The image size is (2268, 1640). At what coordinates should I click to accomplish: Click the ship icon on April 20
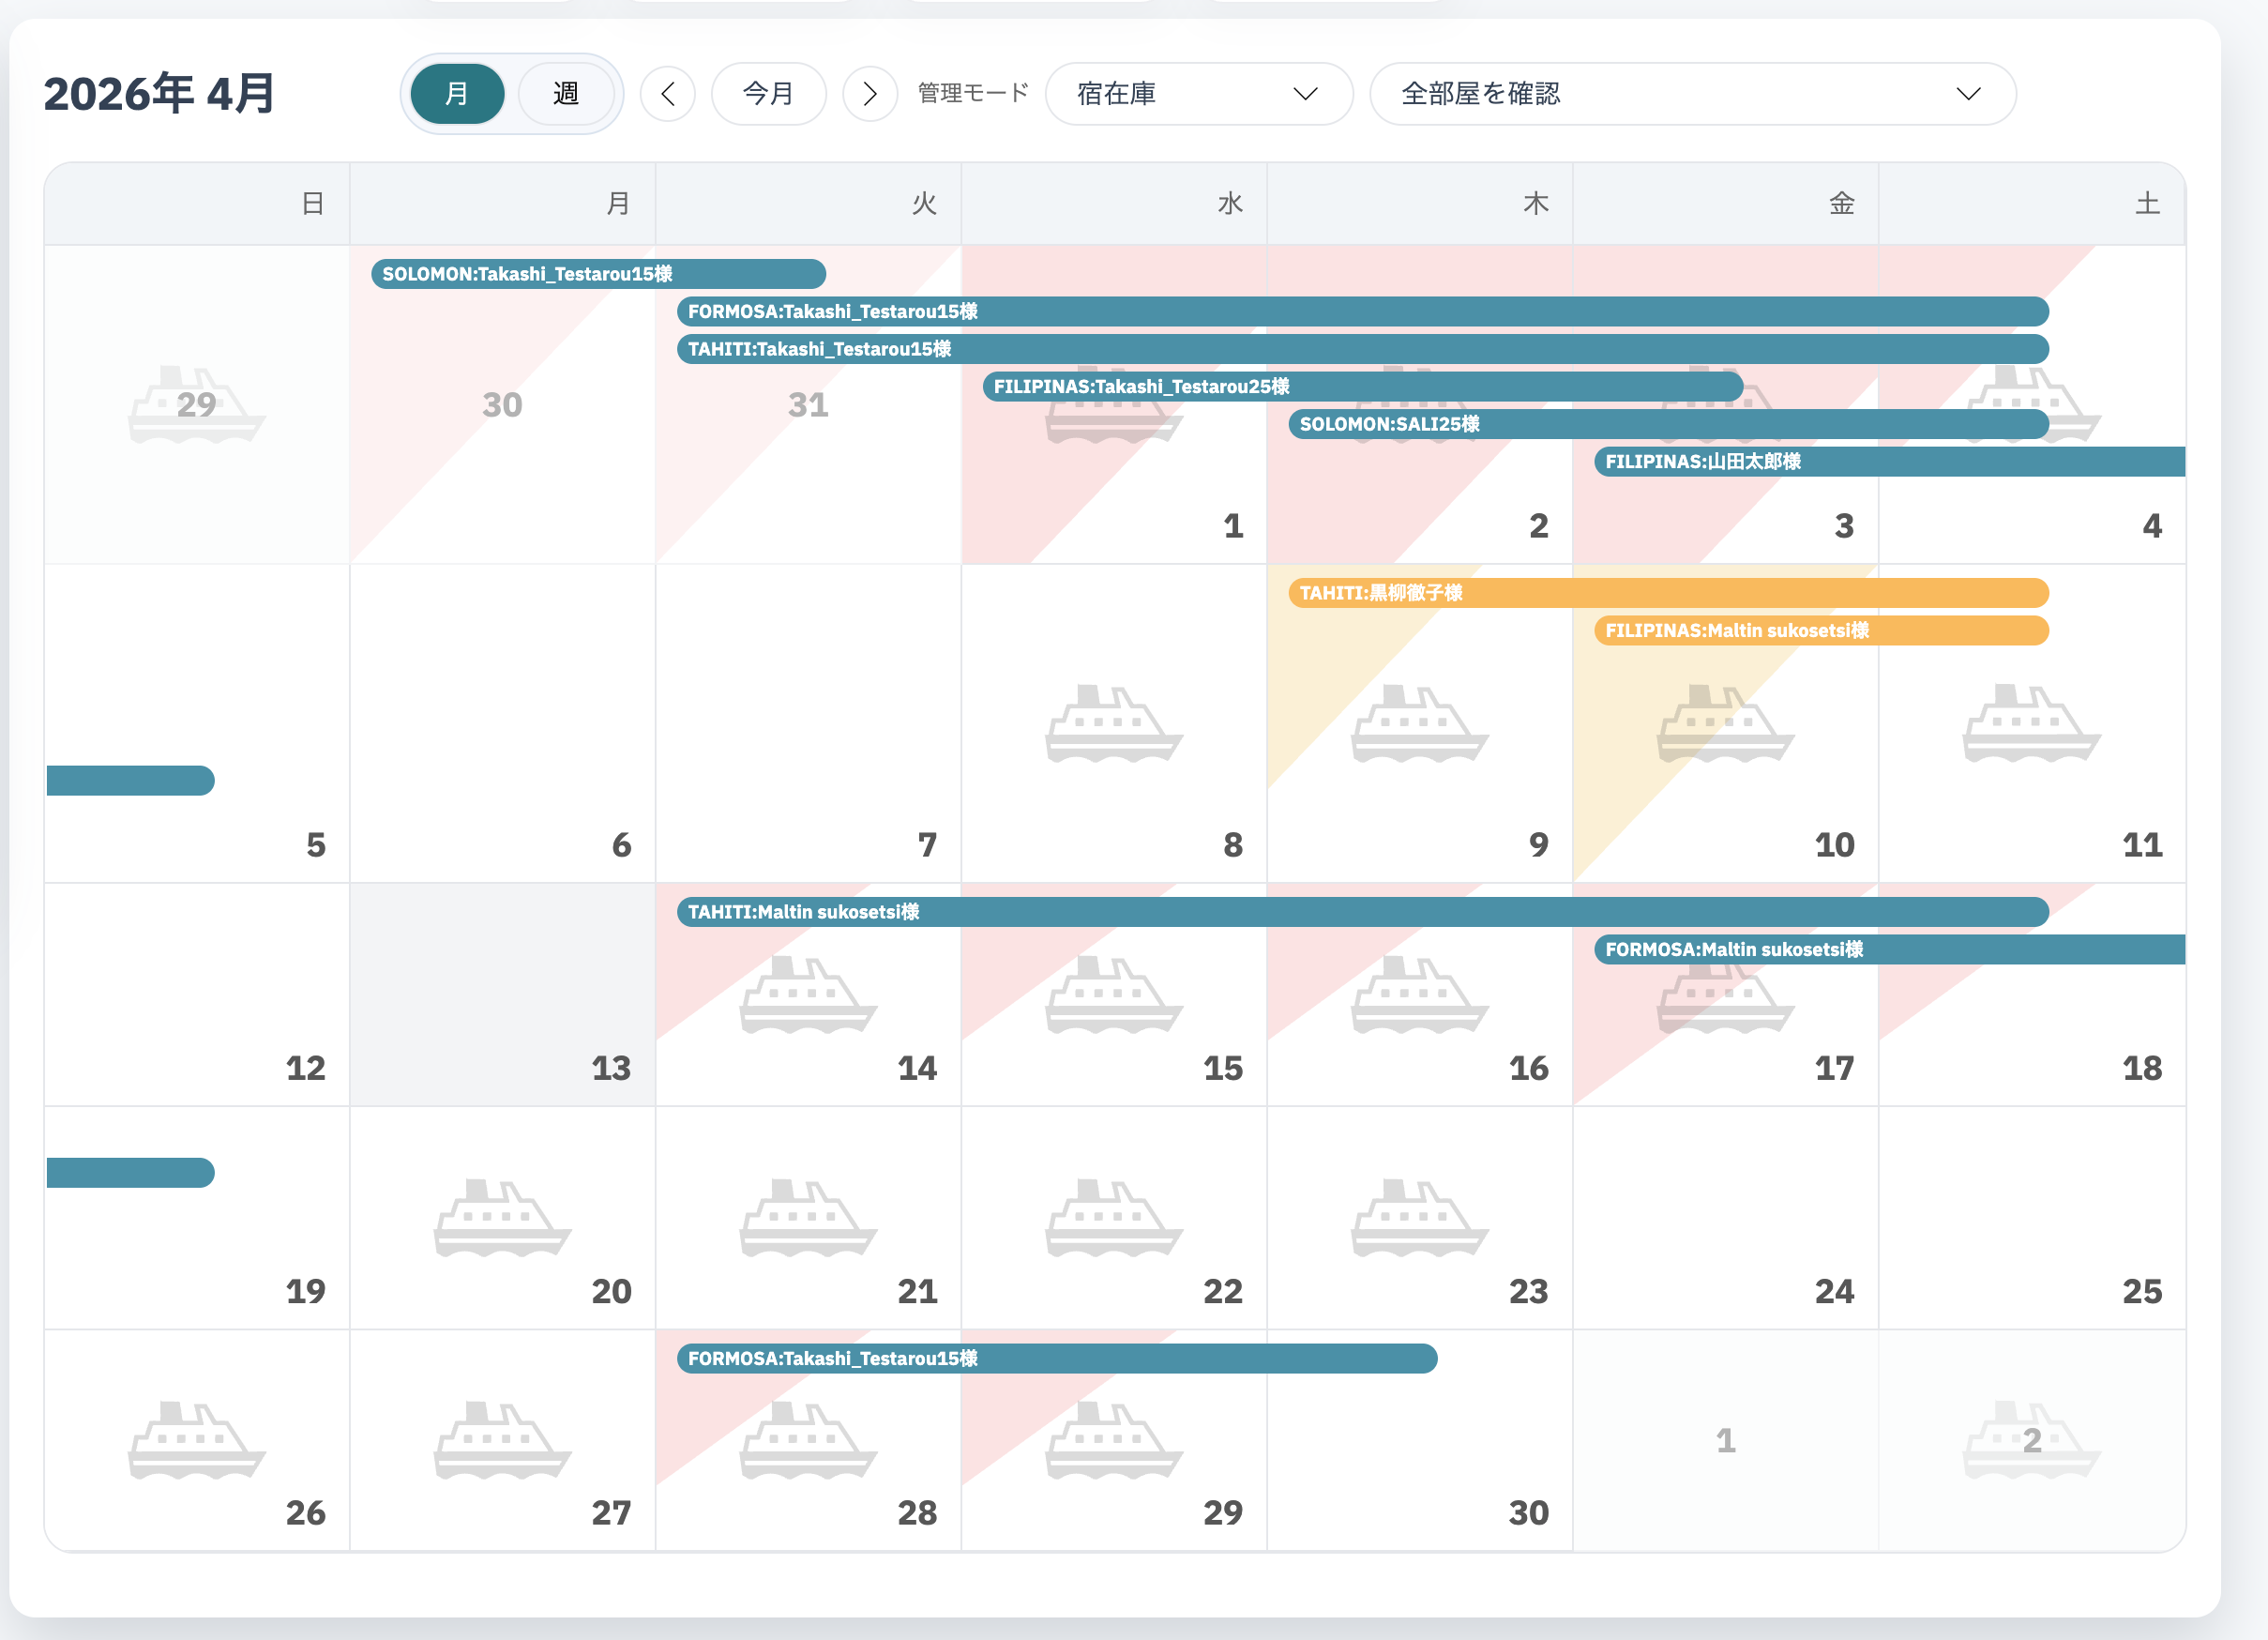pos(502,1217)
